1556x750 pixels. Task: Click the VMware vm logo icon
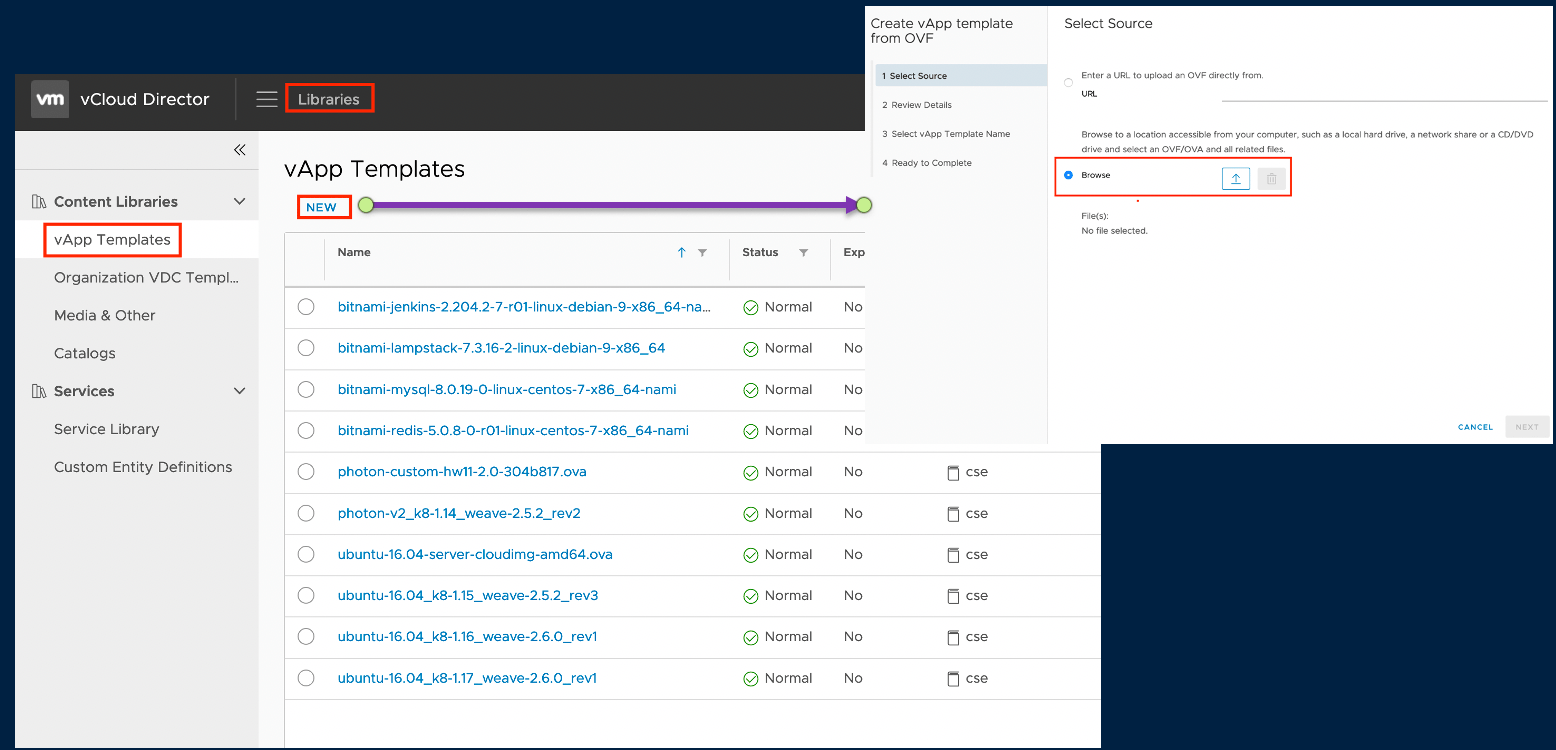coord(50,99)
